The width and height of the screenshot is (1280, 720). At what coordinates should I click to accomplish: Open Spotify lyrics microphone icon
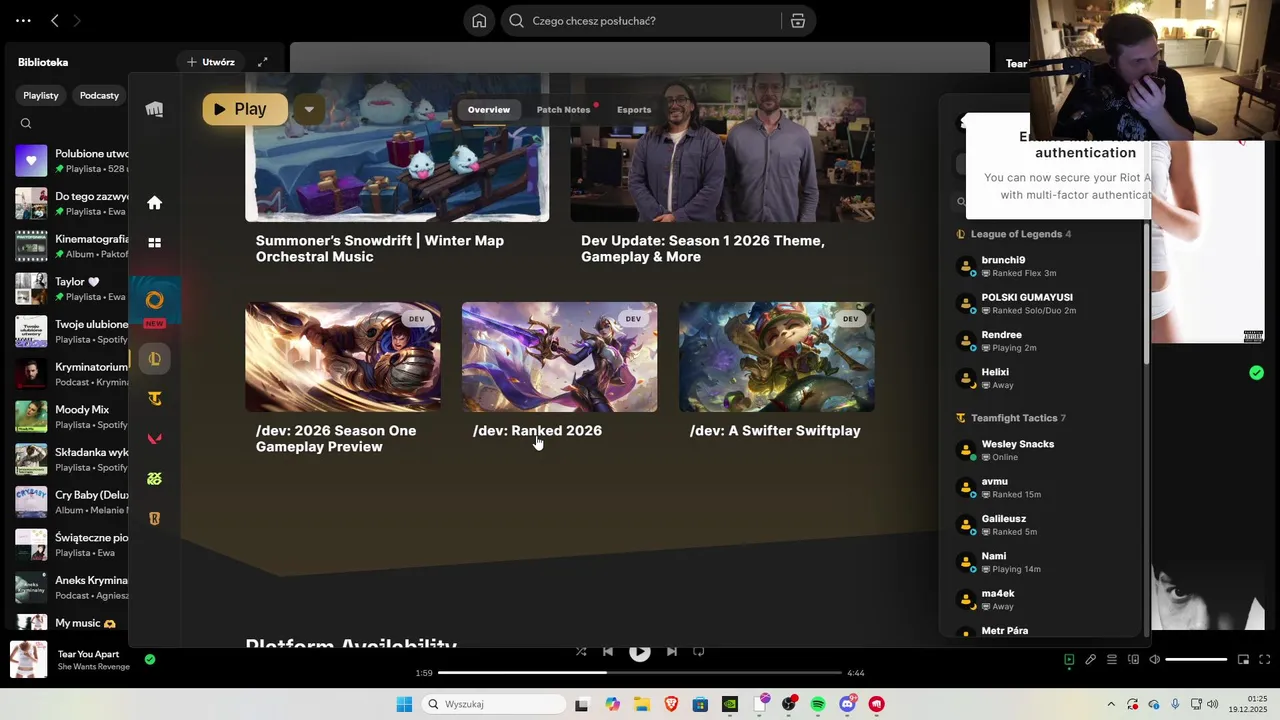1090,660
